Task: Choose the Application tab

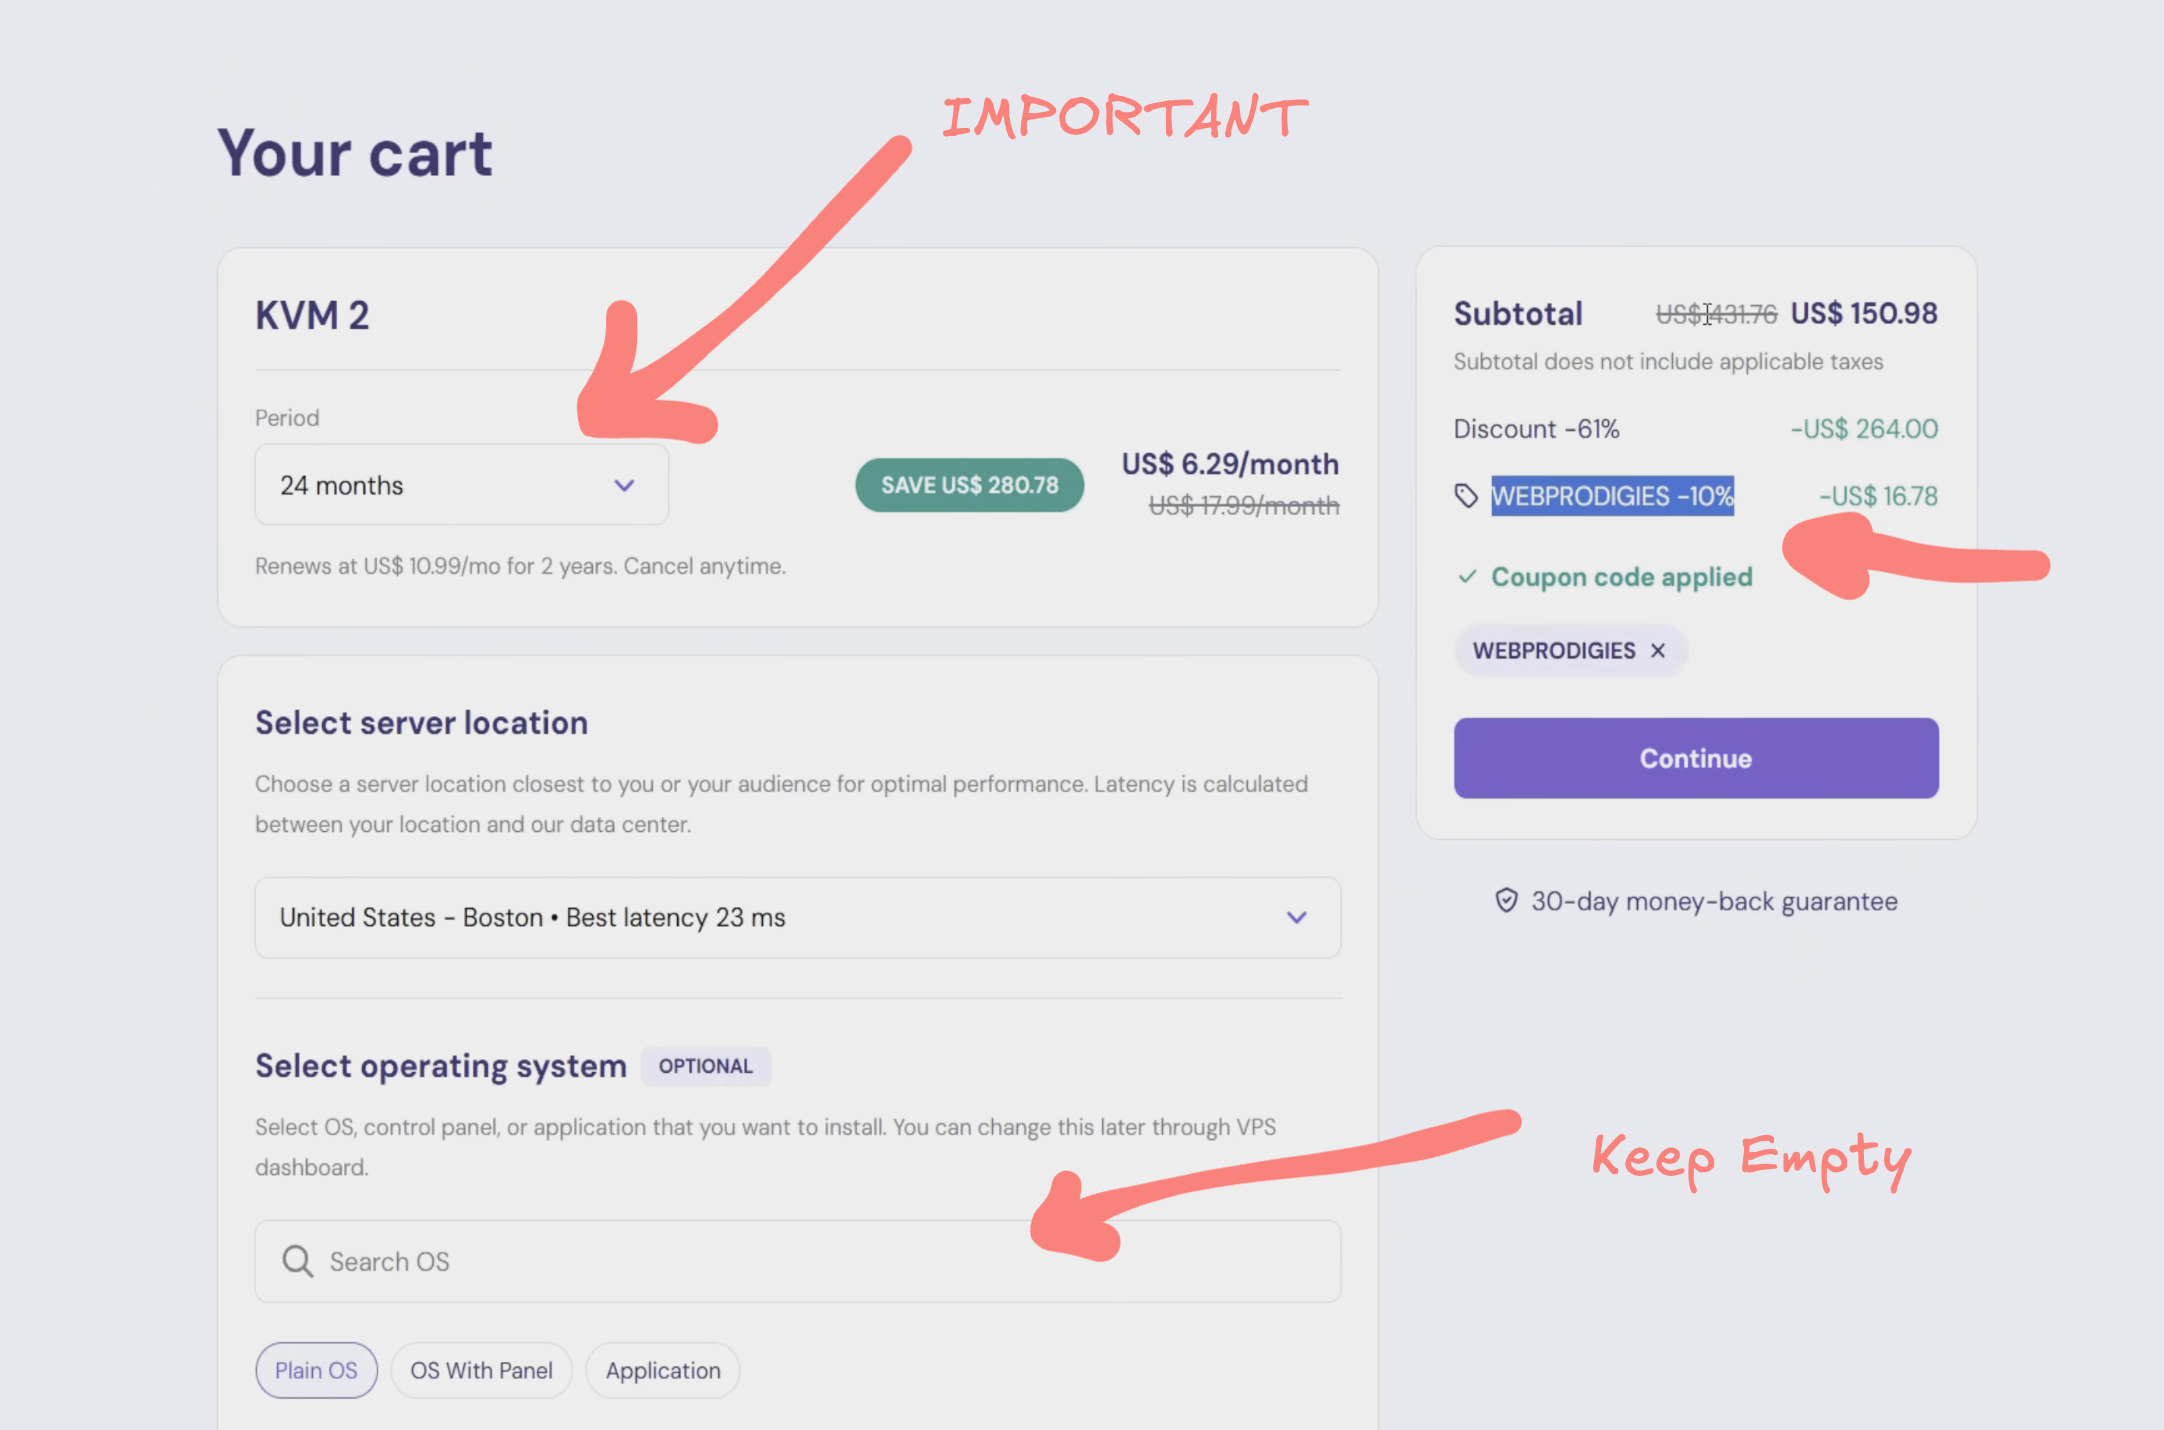Action: [662, 1370]
